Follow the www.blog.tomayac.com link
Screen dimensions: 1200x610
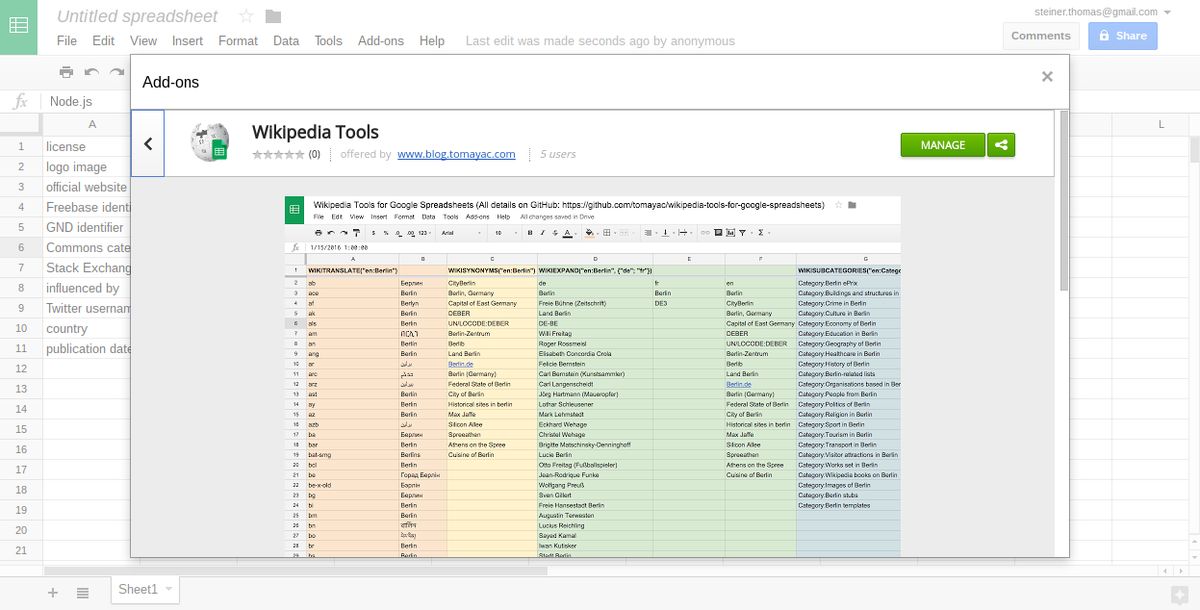[456, 154]
